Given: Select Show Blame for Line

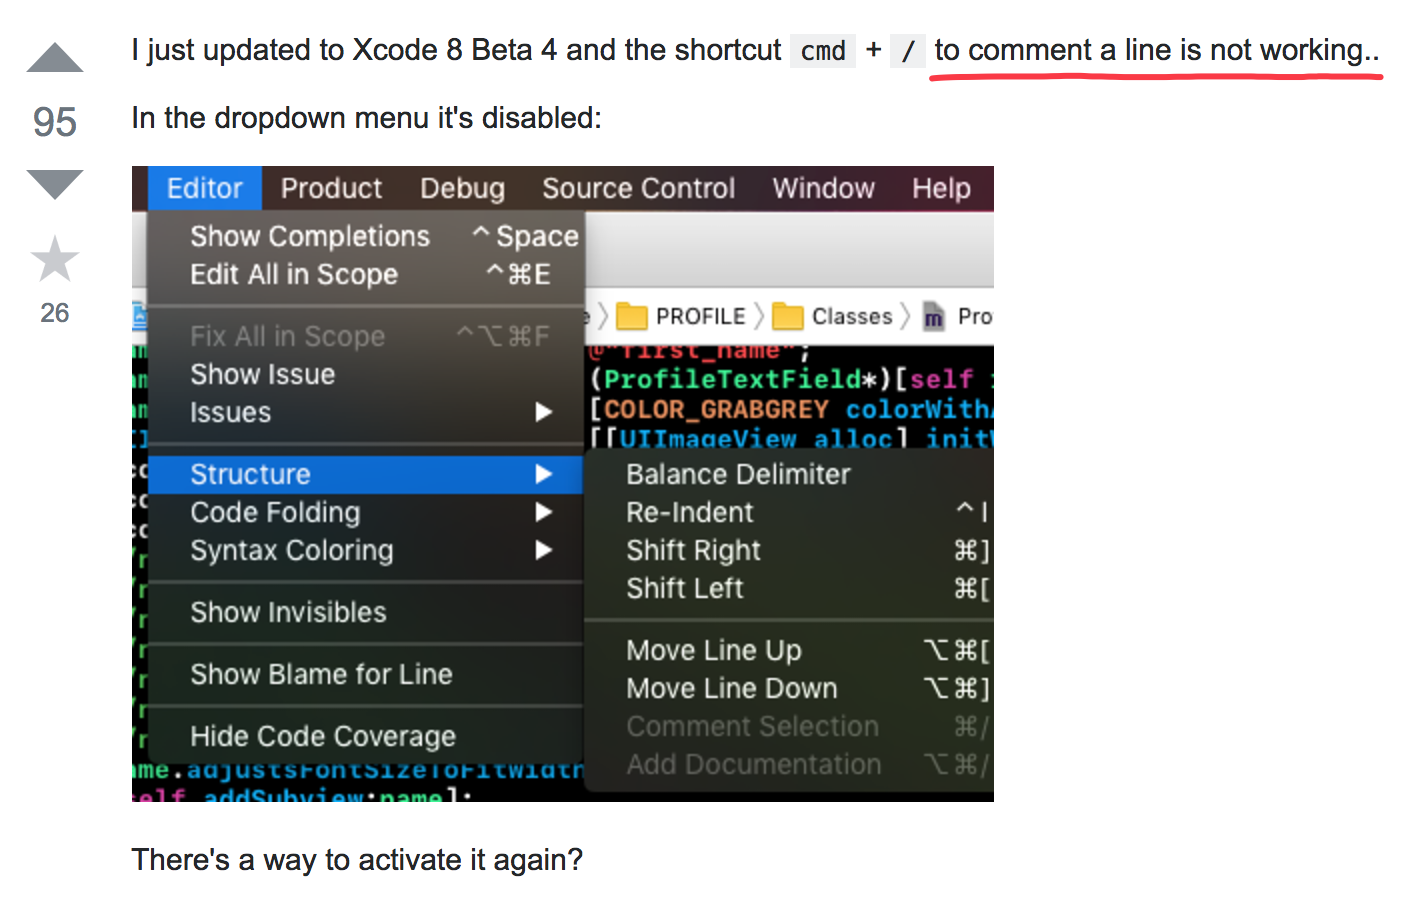Looking at the screenshot, I should [366, 674].
